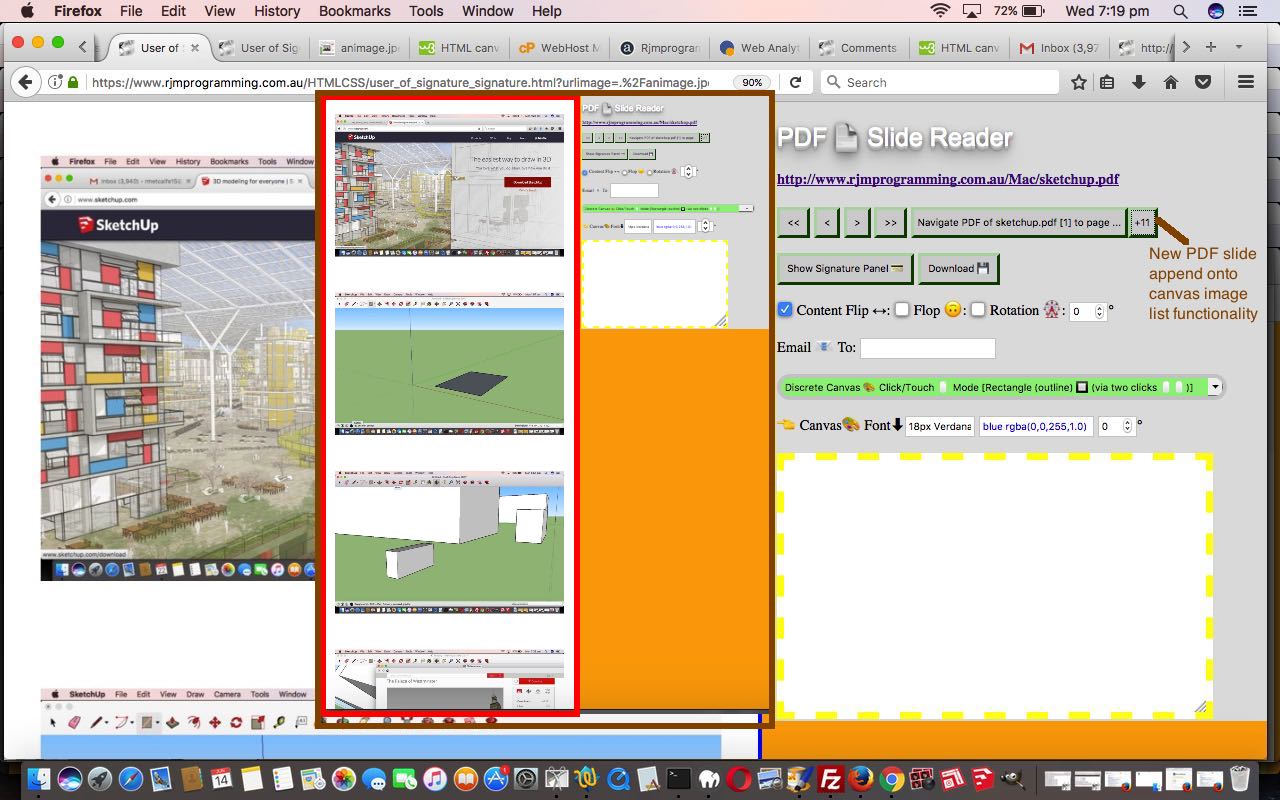Click the blue rgba color field
Image resolution: width=1280 pixels, height=800 pixels.
1035,426
